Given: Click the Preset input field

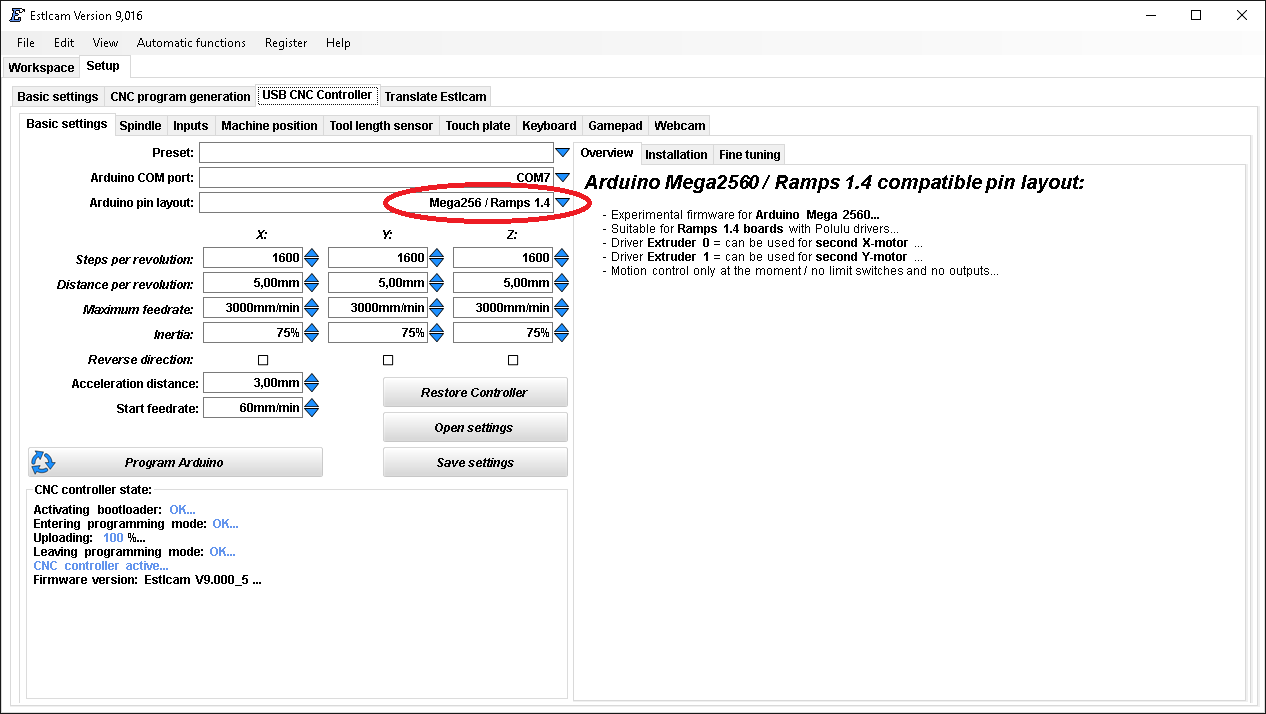Looking at the screenshot, I should coord(376,153).
